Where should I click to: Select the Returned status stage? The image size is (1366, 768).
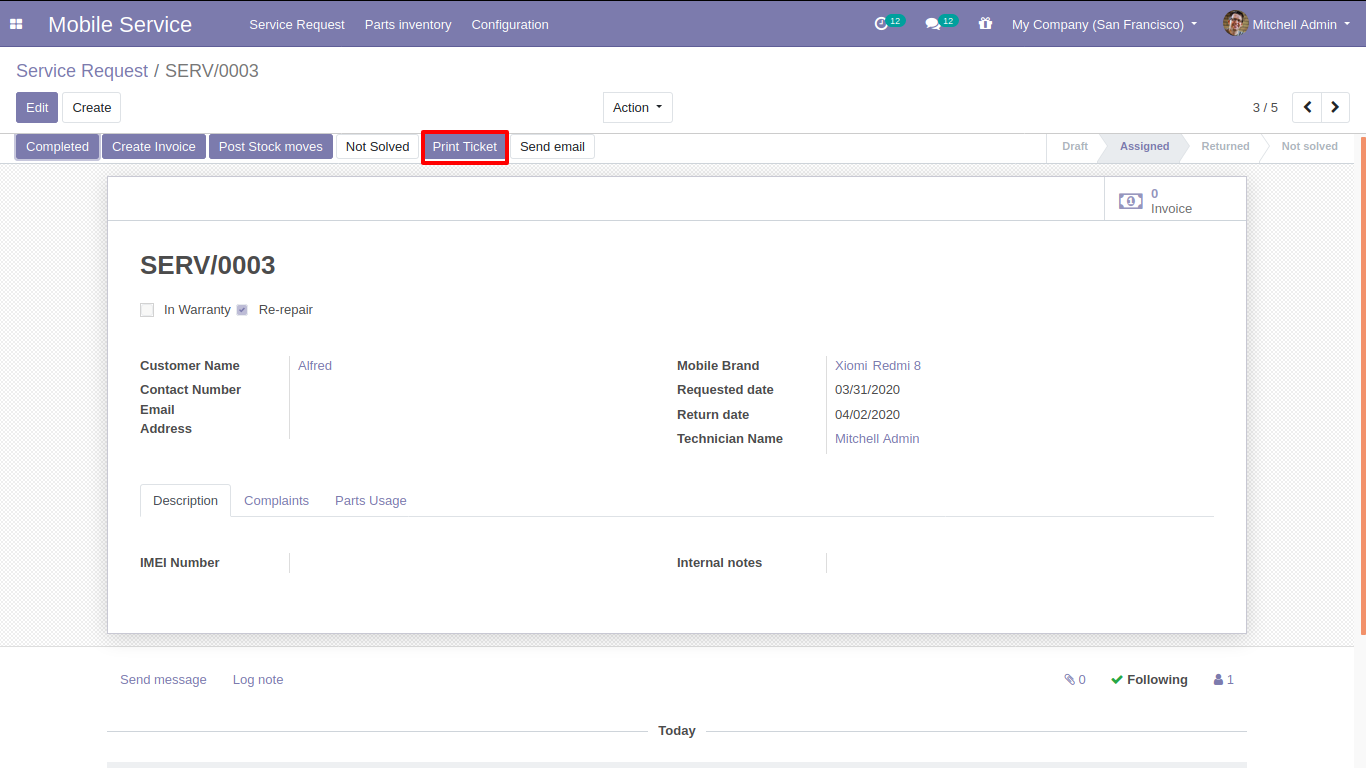[1224, 146]
